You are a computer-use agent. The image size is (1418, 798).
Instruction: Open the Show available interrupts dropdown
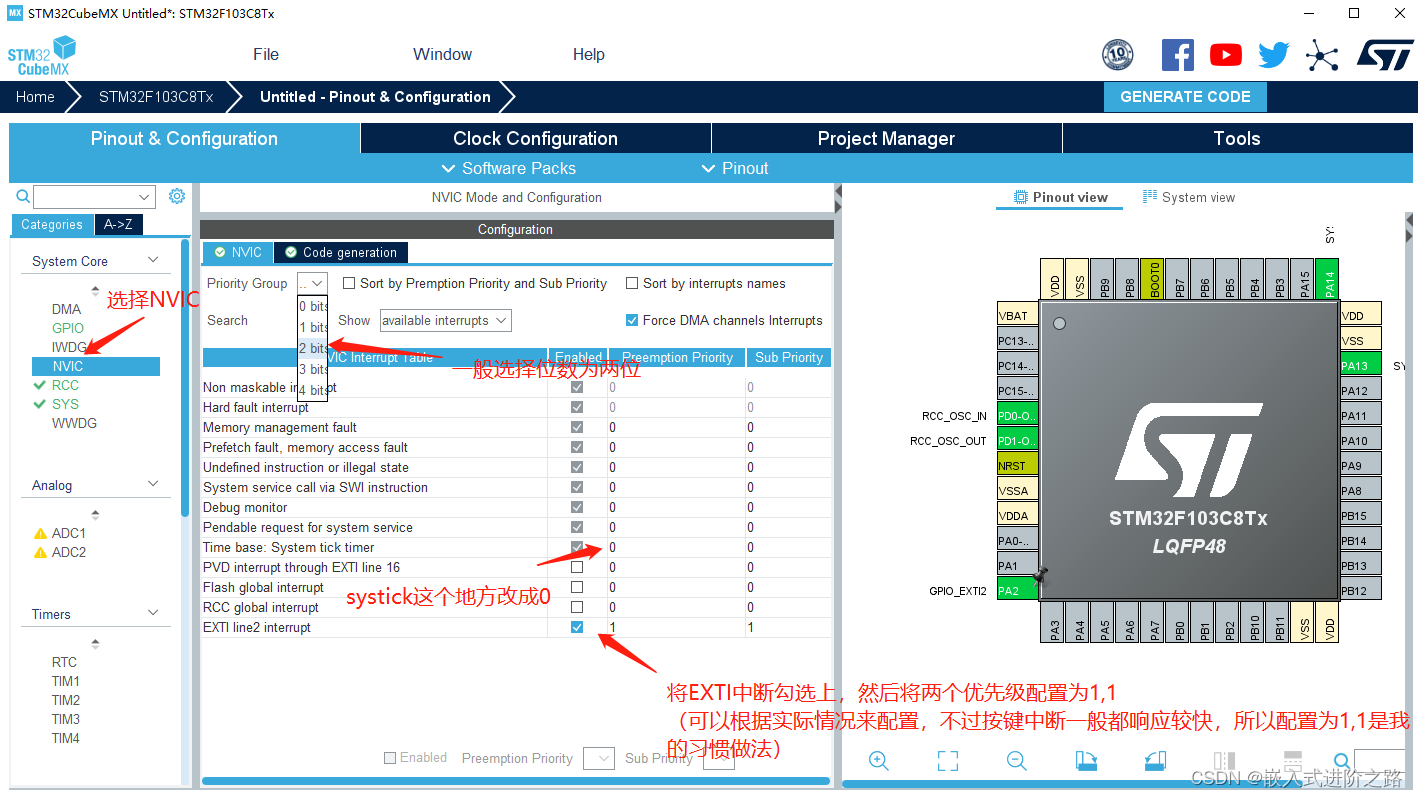click(x=445, y=320)
